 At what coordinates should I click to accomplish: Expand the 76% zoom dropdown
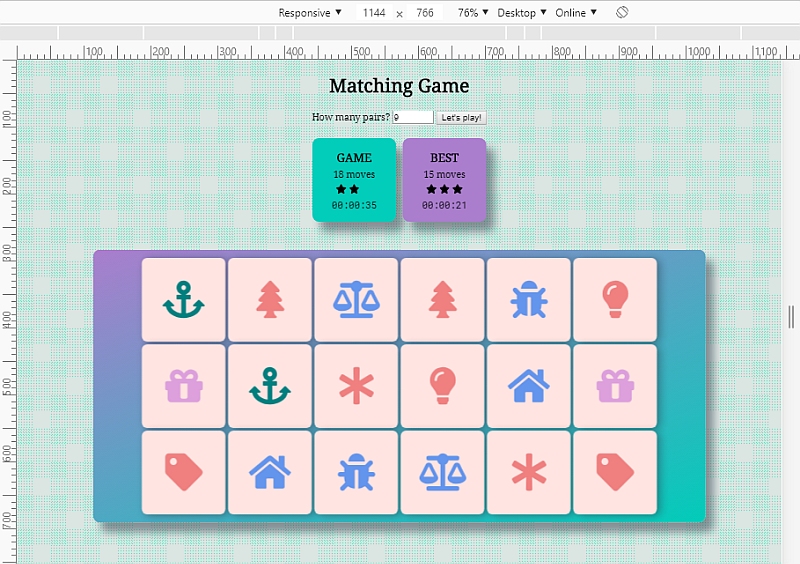[473, 12]
